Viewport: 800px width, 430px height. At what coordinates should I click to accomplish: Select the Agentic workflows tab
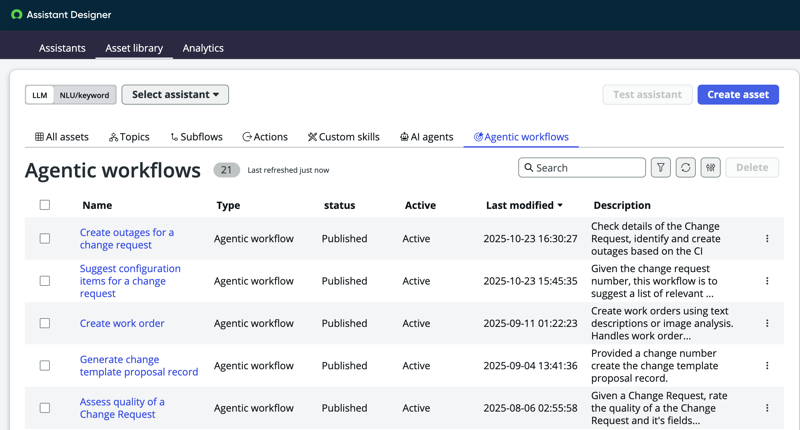pyautogui.click(x=521, y=137)
